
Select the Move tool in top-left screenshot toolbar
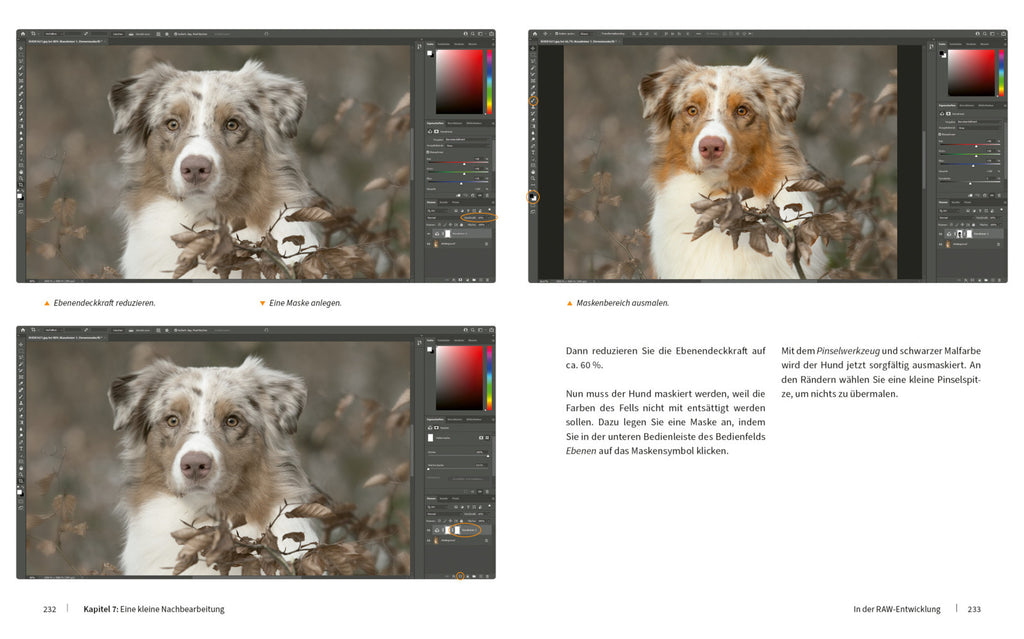click(21, 48)
